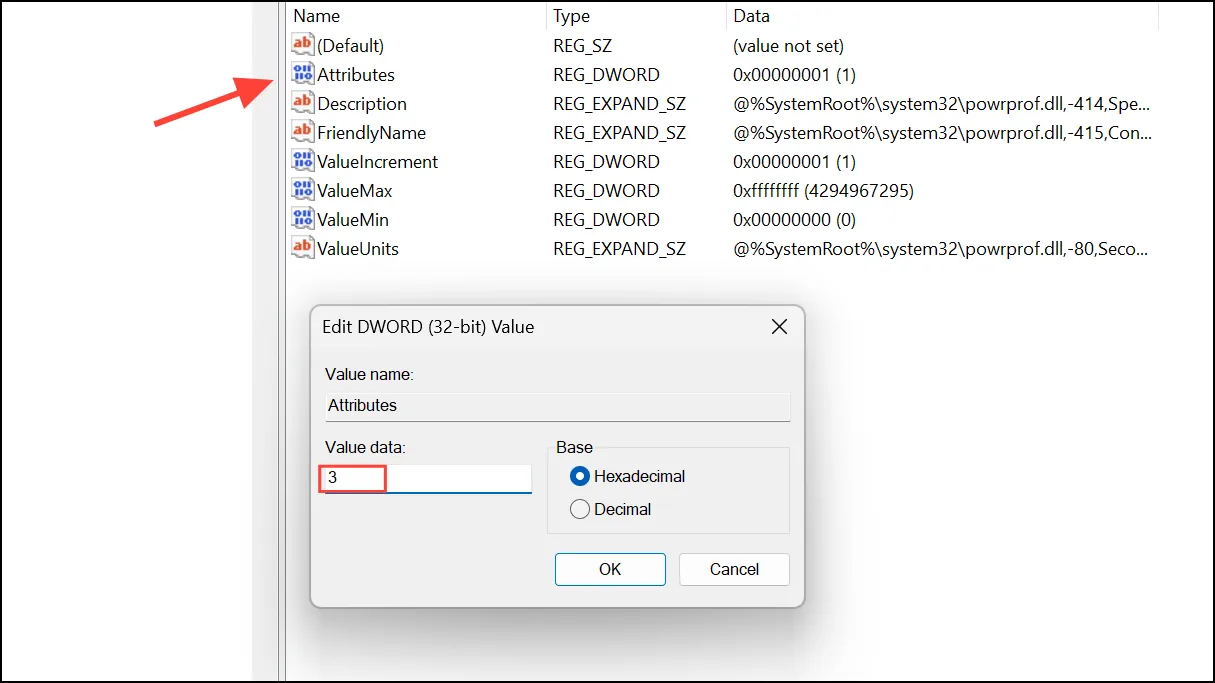
Task: Click the ValueMin DWORD icon
Action: tap(302, 219)
